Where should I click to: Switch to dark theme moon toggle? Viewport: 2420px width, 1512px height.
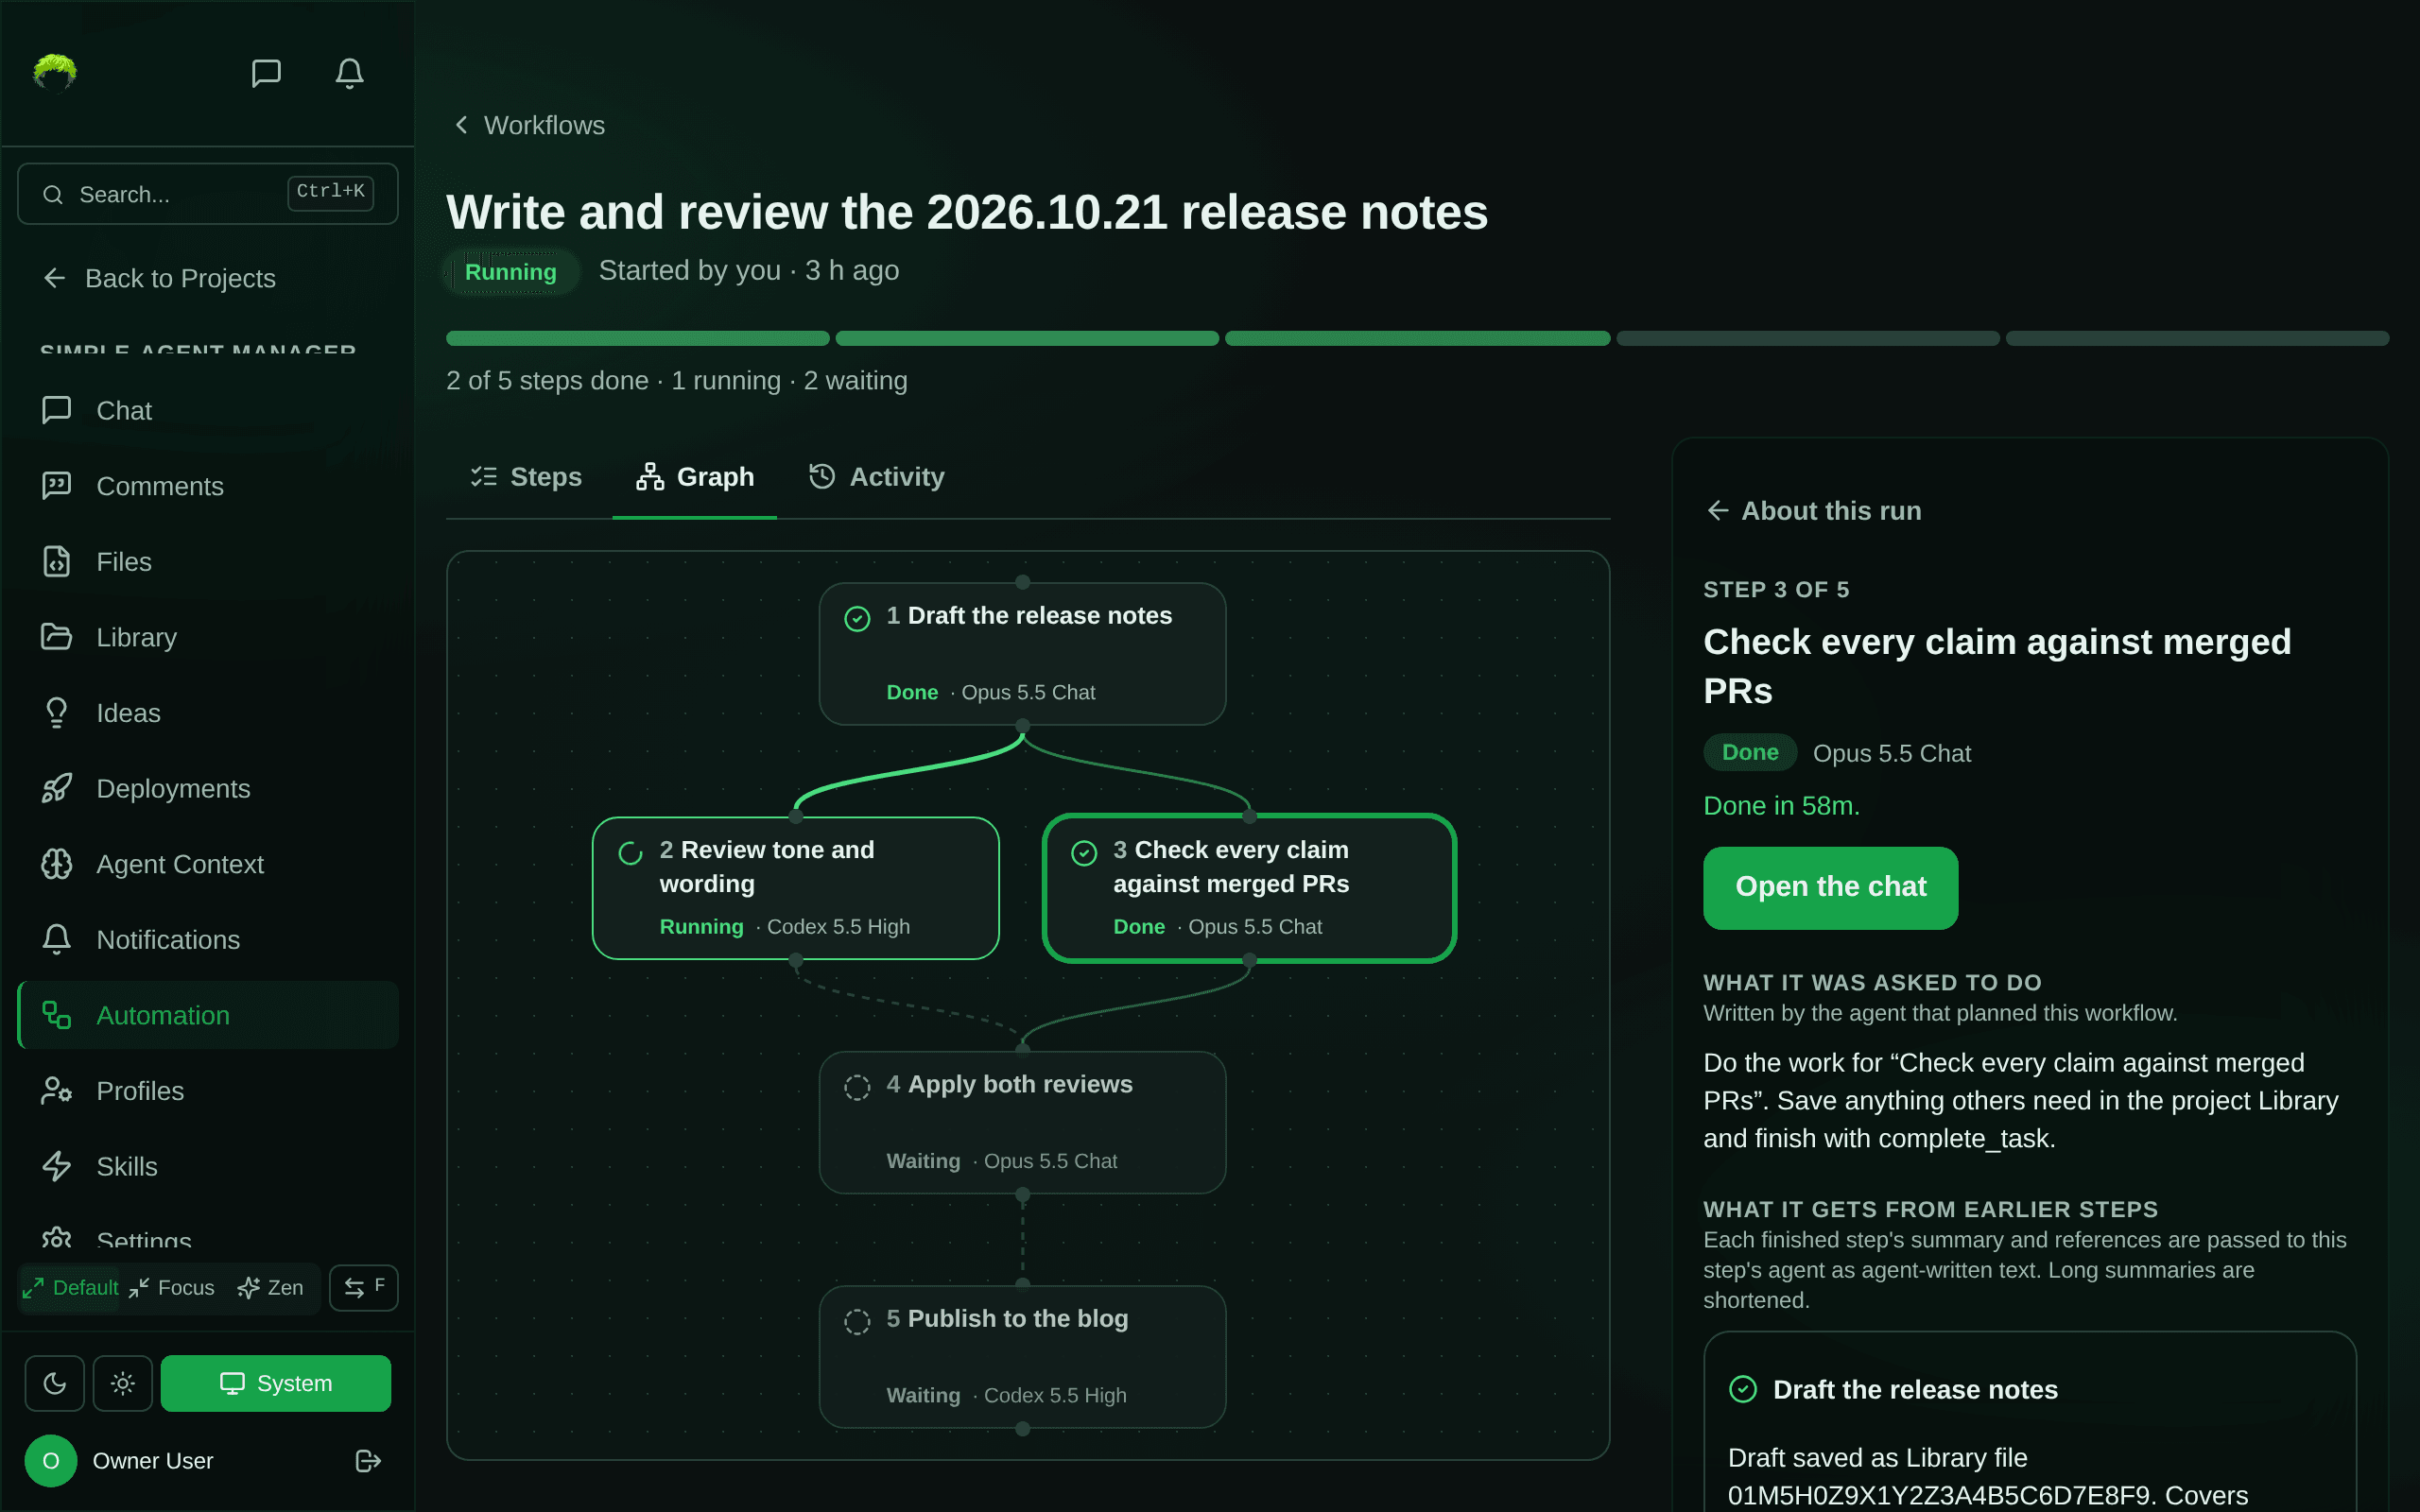pyautogui.click(x=55, y=1383)
